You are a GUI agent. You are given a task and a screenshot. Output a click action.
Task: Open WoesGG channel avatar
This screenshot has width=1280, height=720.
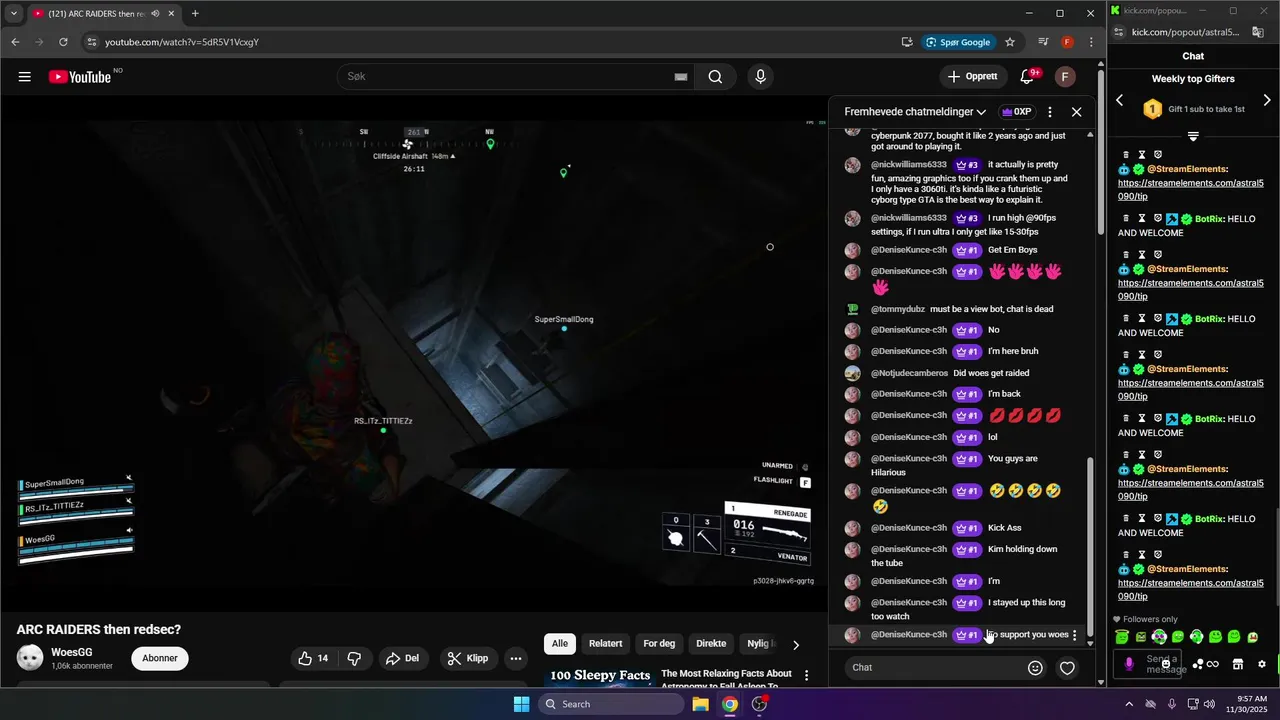pyautogui.click(x=31, y=658)
